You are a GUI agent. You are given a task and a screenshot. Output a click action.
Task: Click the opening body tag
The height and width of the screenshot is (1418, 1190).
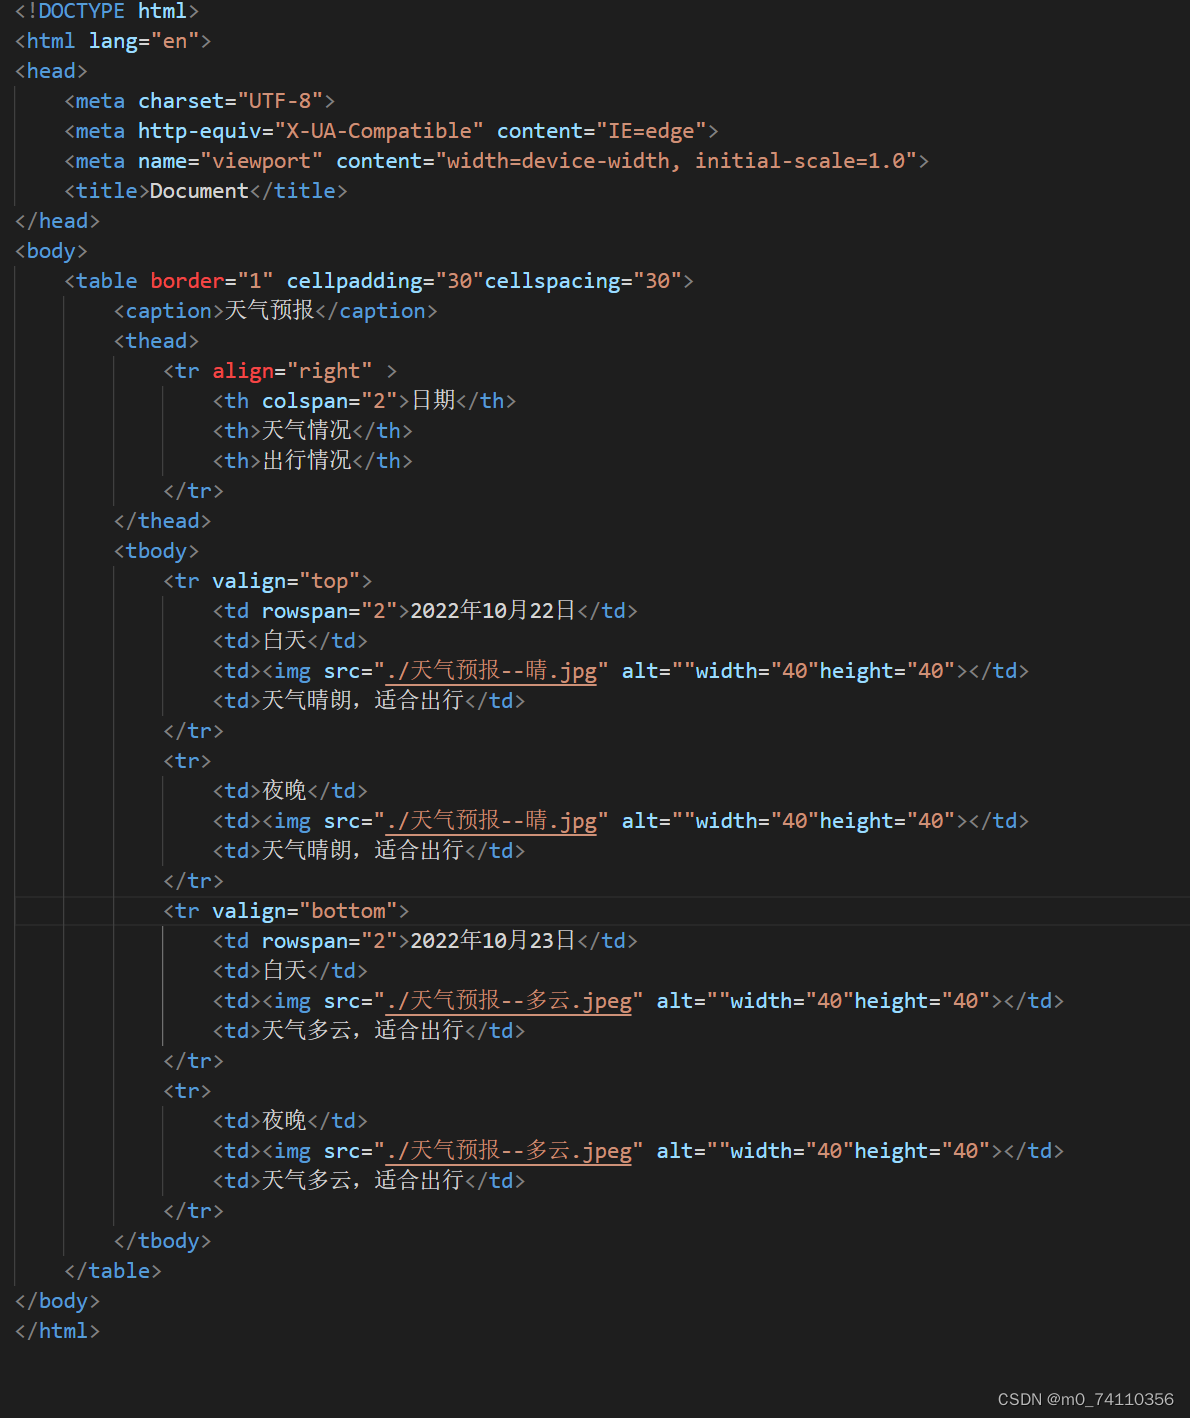(51, 251)
